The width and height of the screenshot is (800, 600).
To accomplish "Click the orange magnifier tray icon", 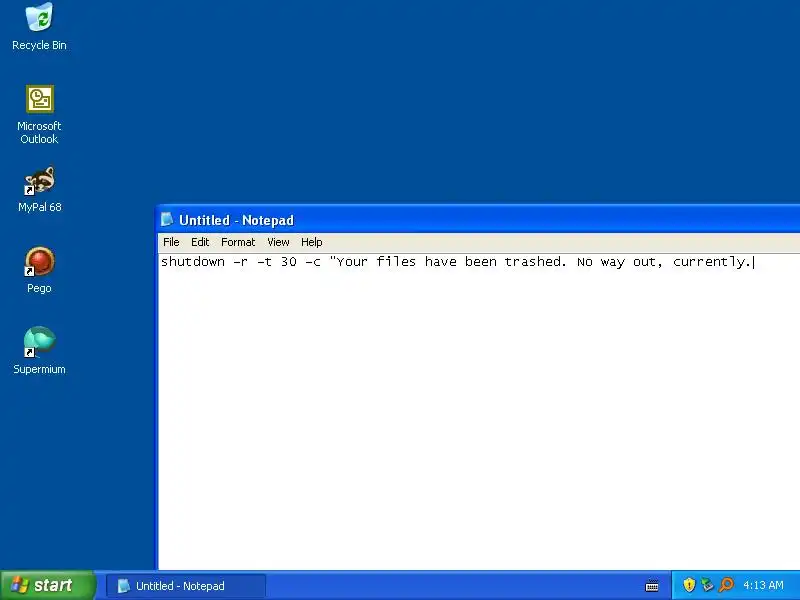I will [726, 585].
